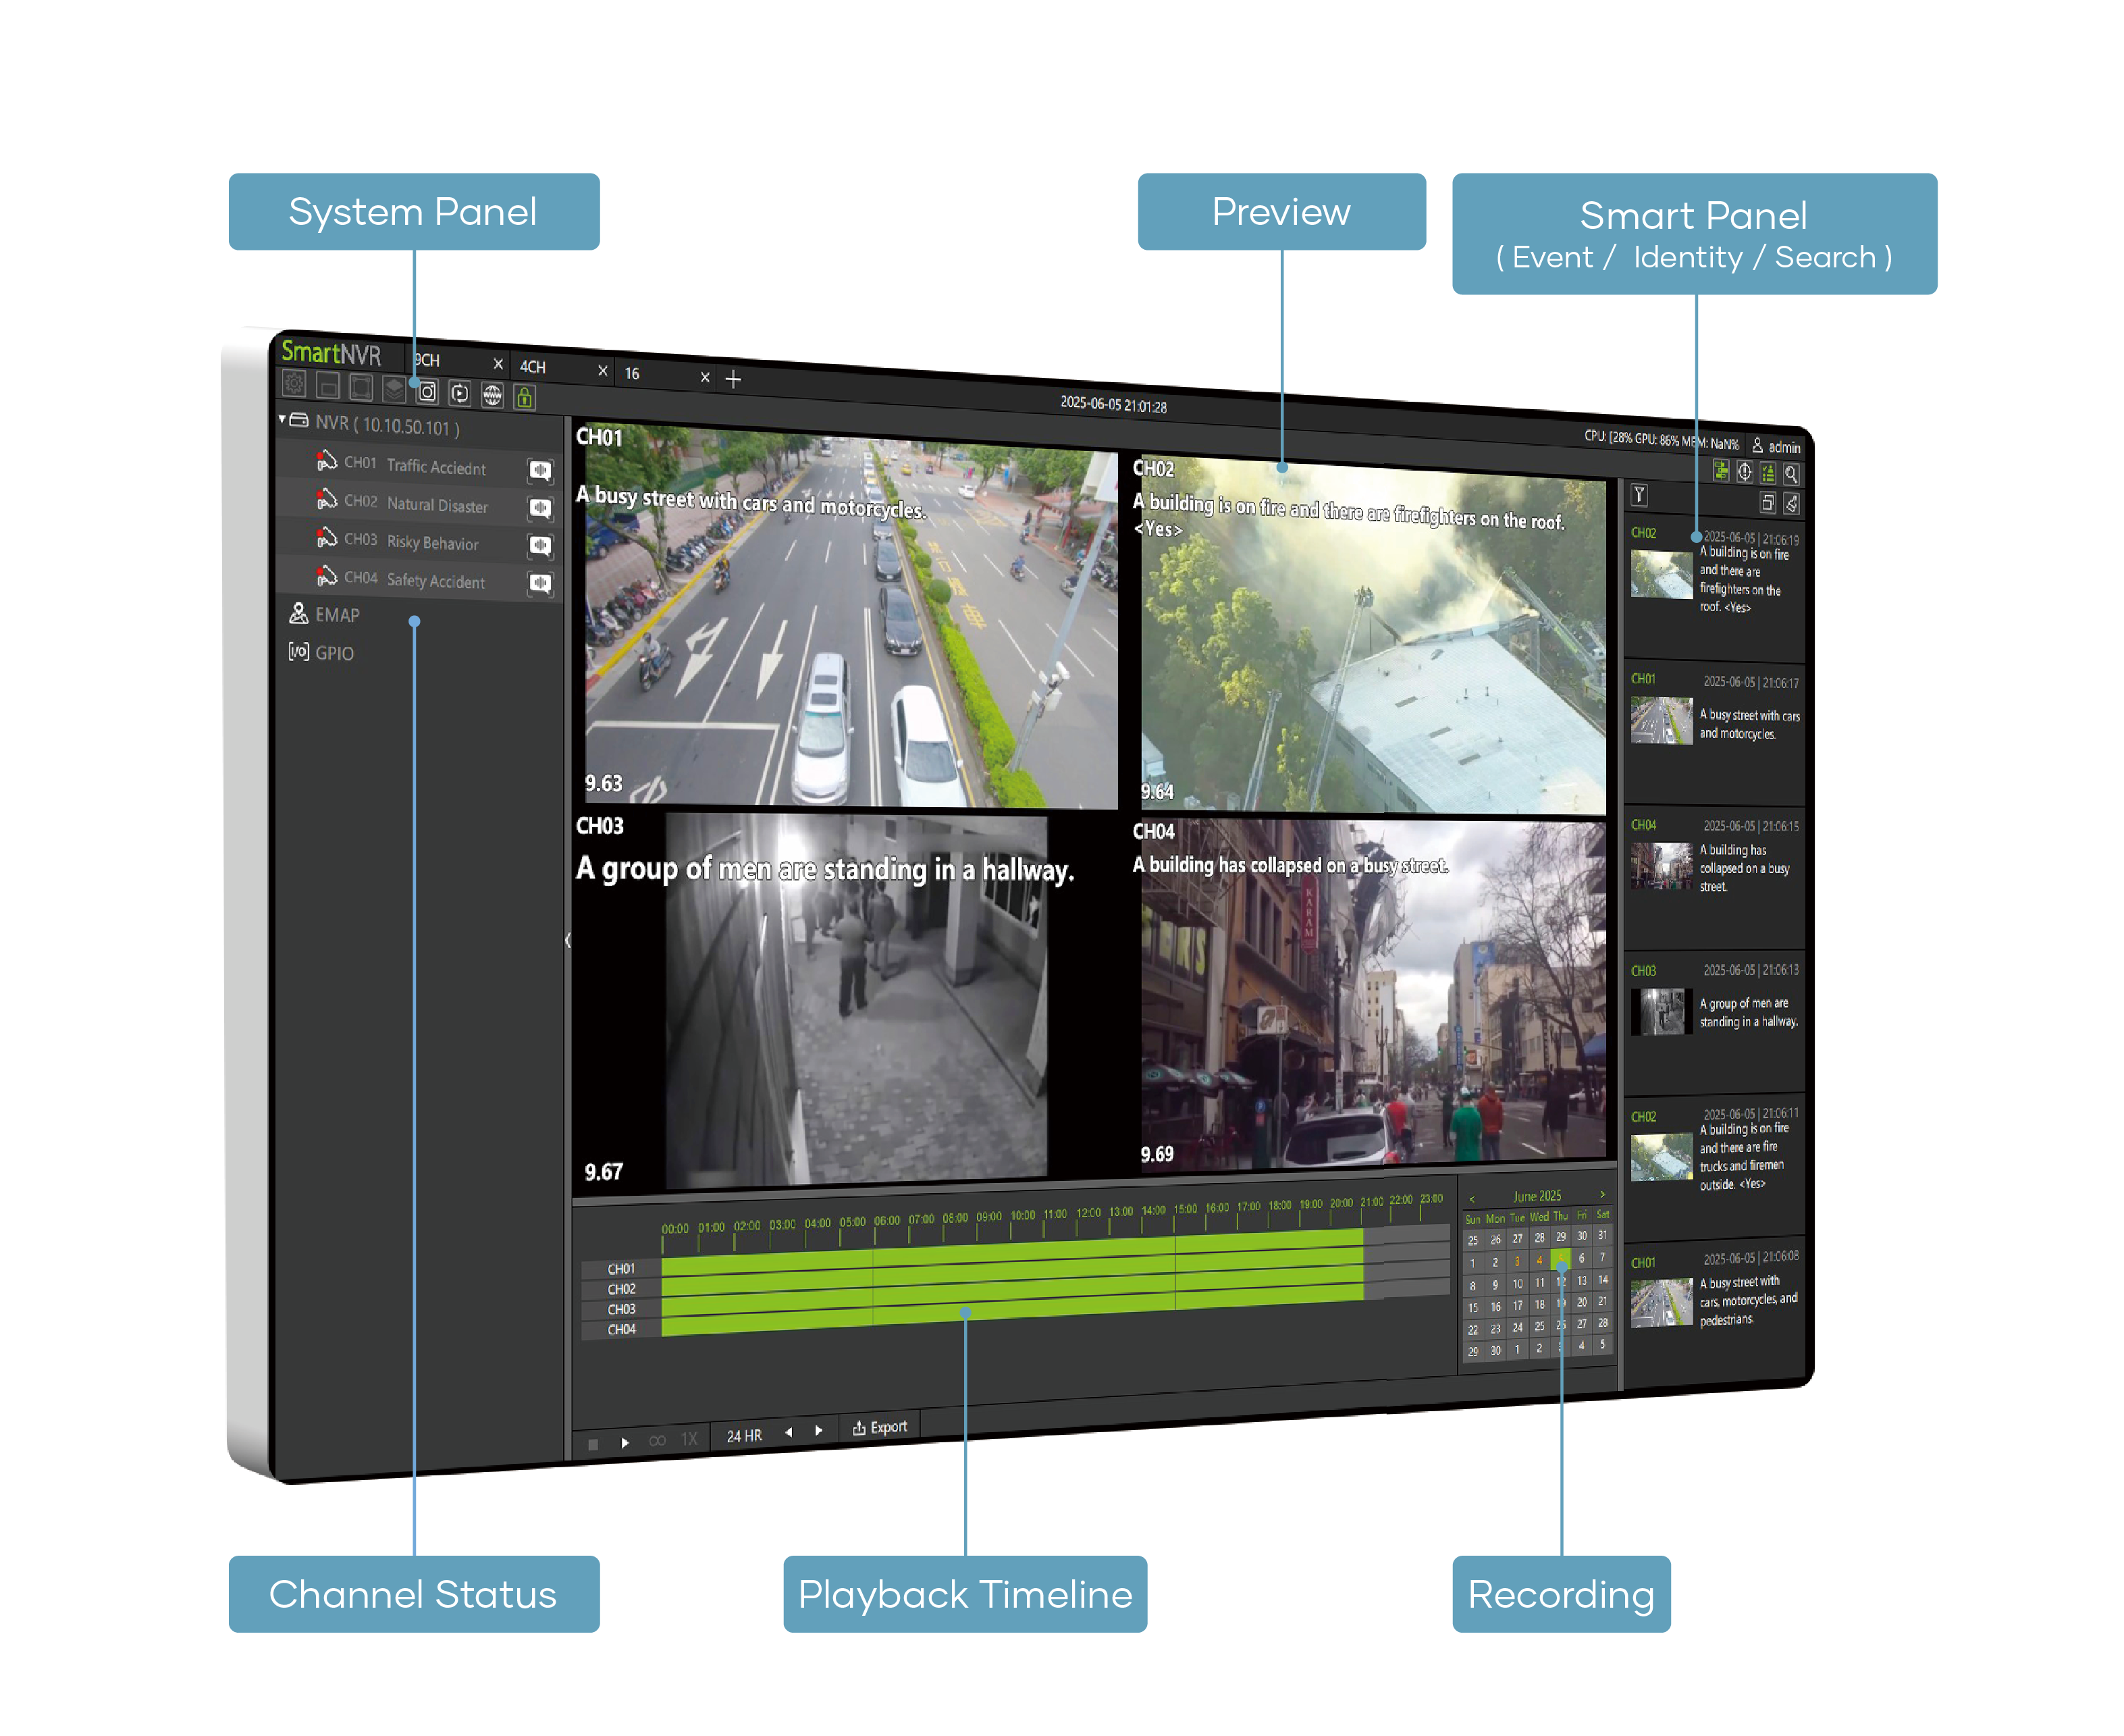
Task: Toggle the speaker on CH02 Natural Disaster
Action: (542, 507)
